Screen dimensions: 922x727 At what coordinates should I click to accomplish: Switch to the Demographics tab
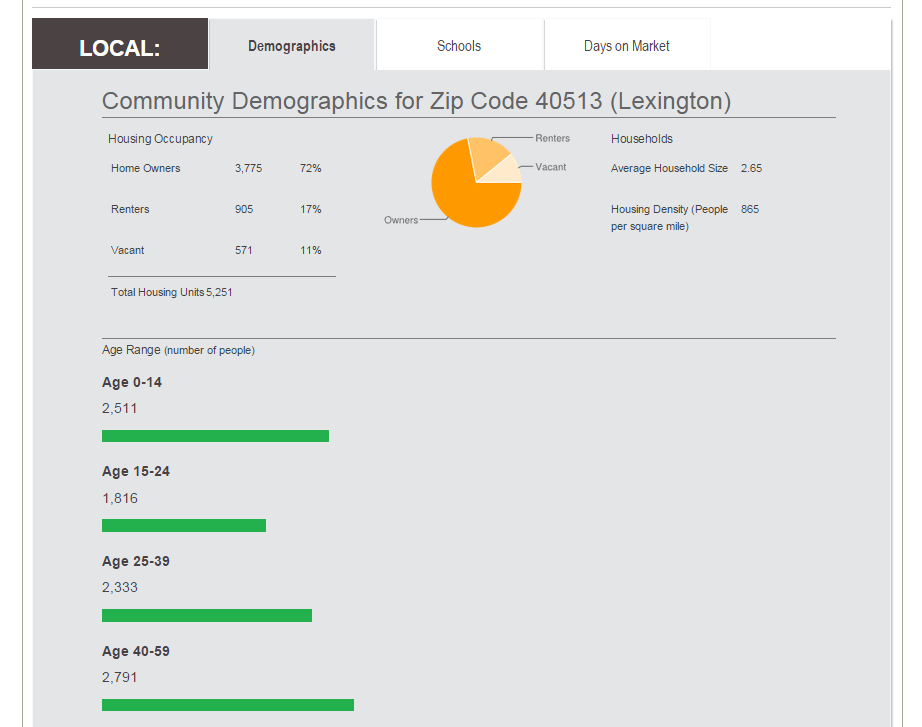pyautogui.click(x=292, y=45)
